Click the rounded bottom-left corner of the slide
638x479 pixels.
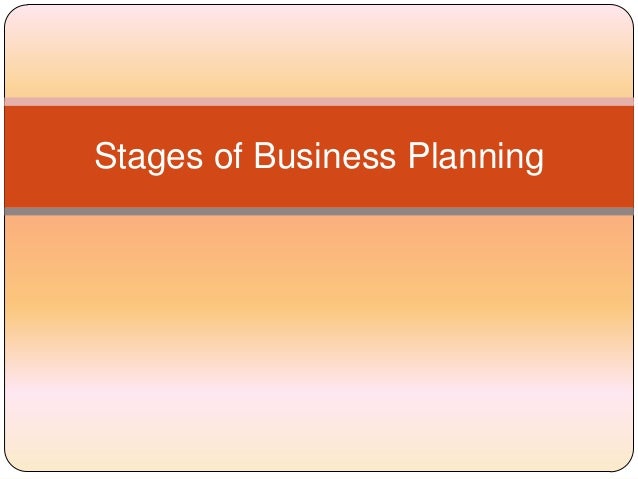coord(11,464)
